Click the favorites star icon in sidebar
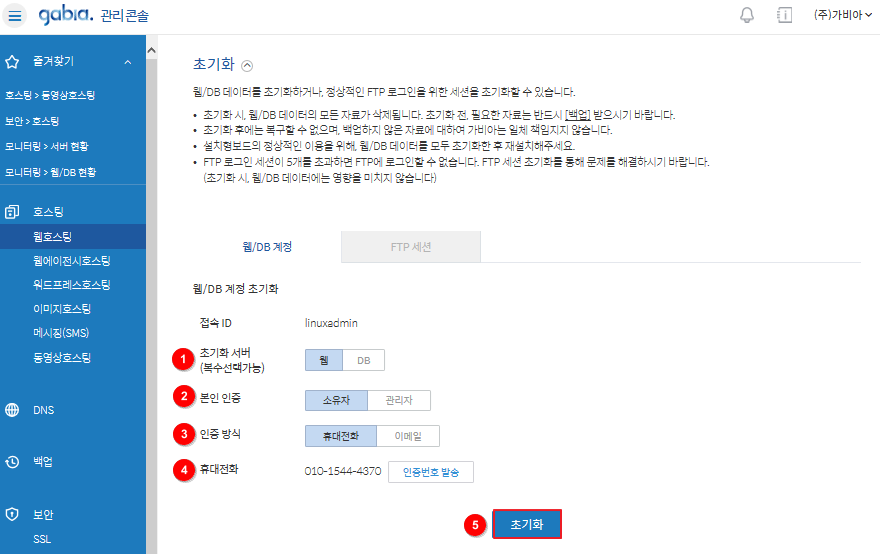 tap(12, 62)
